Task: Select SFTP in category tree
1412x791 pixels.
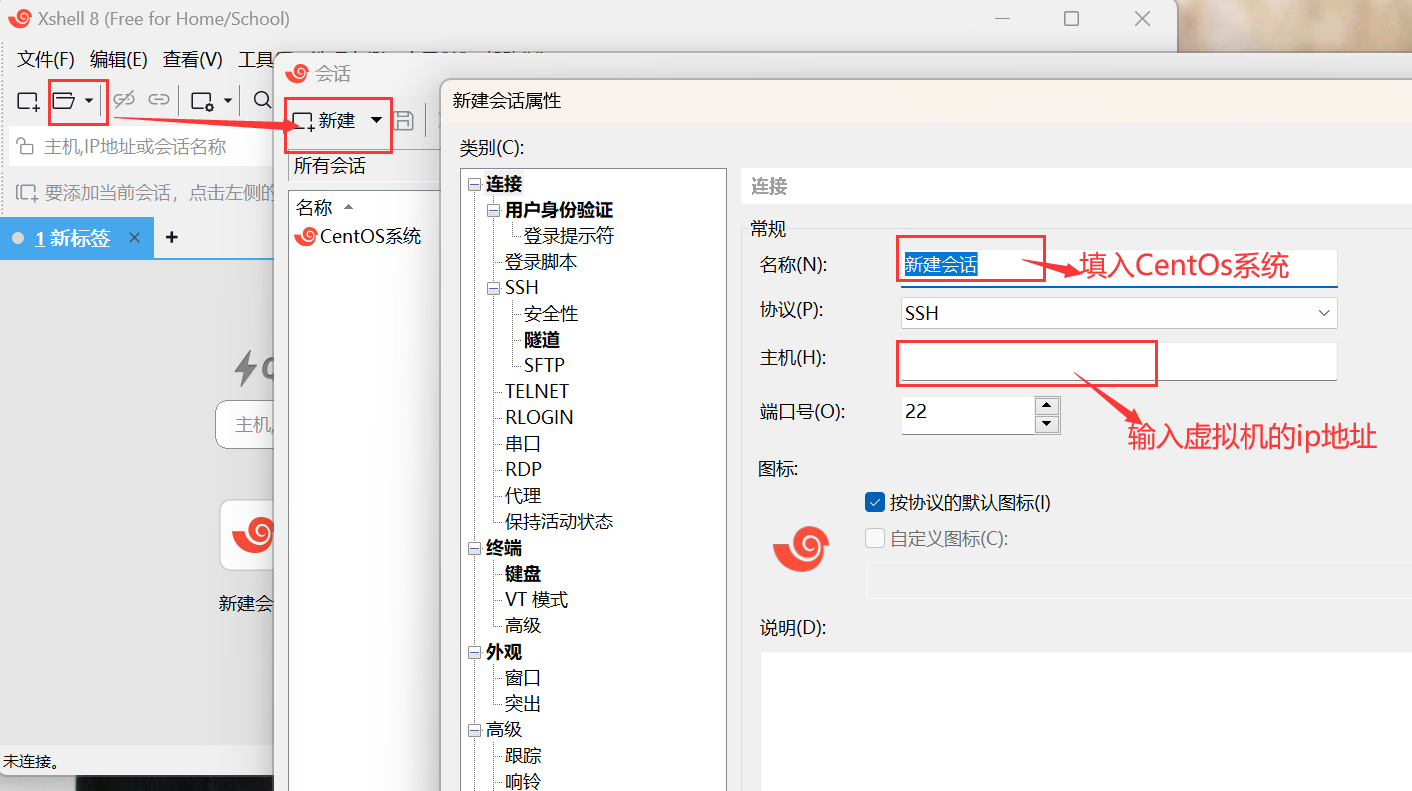Action: pyautogui.click(x=544, y=365)
